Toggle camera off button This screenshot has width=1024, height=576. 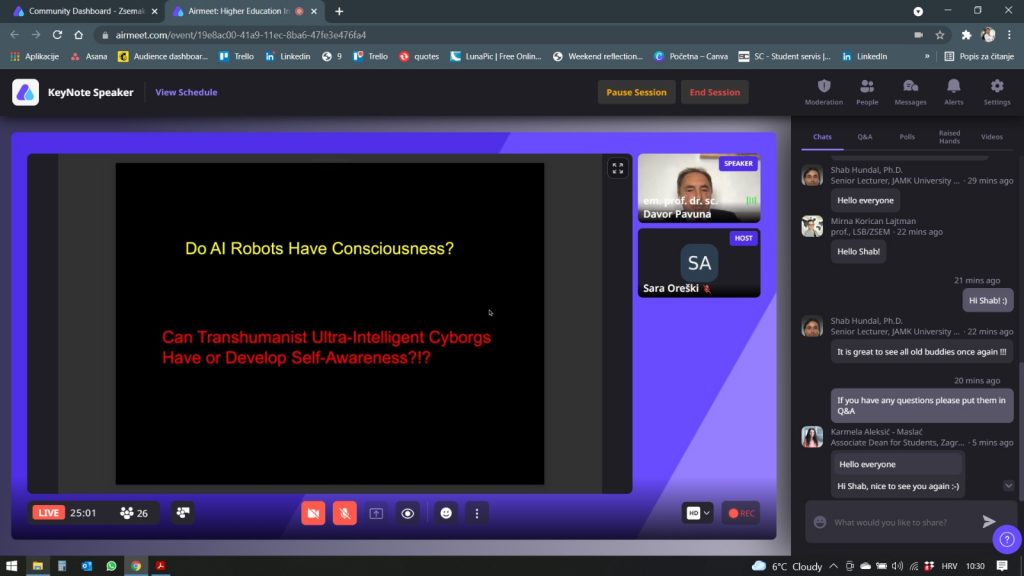313,513
